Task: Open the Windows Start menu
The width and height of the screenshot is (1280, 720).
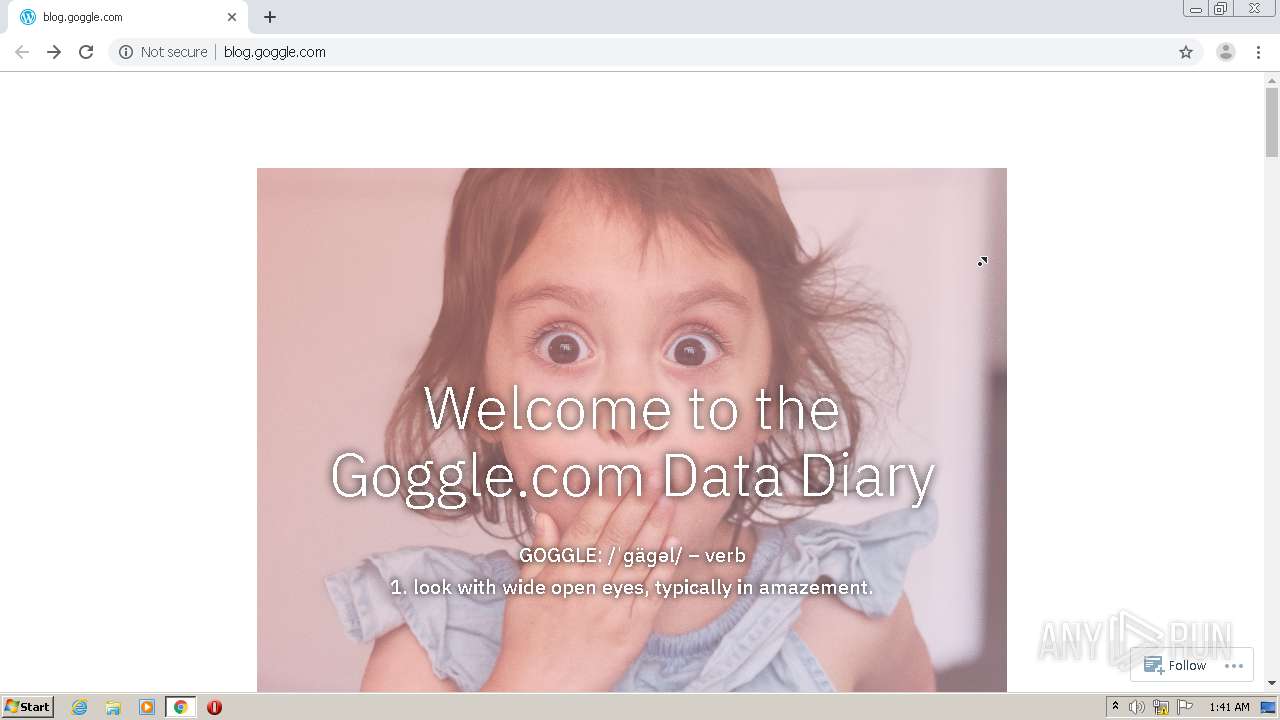Action: pos(28,707)
